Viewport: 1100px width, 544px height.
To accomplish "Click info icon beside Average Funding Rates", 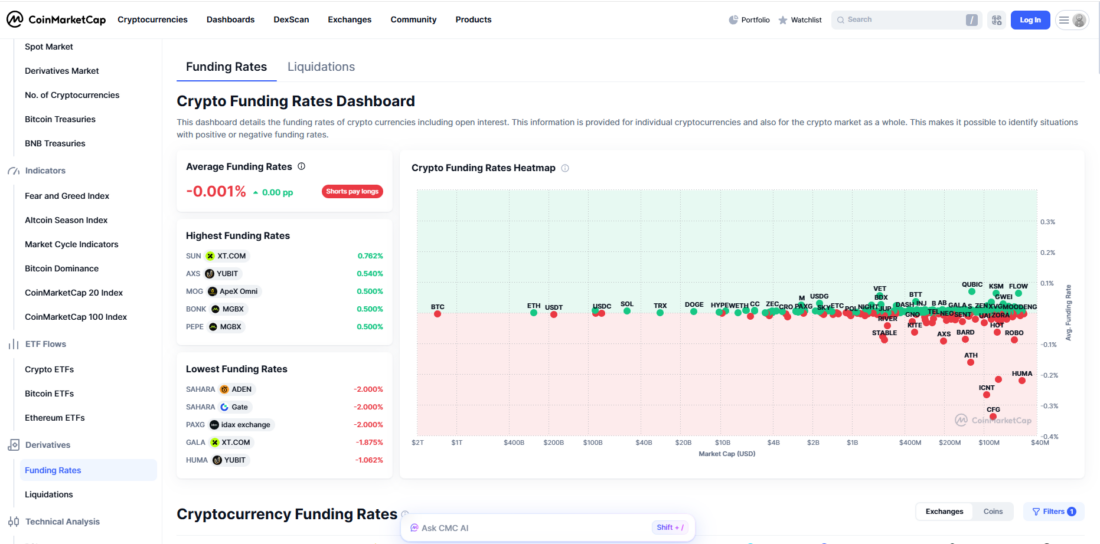I will click(x=302, y=167).
